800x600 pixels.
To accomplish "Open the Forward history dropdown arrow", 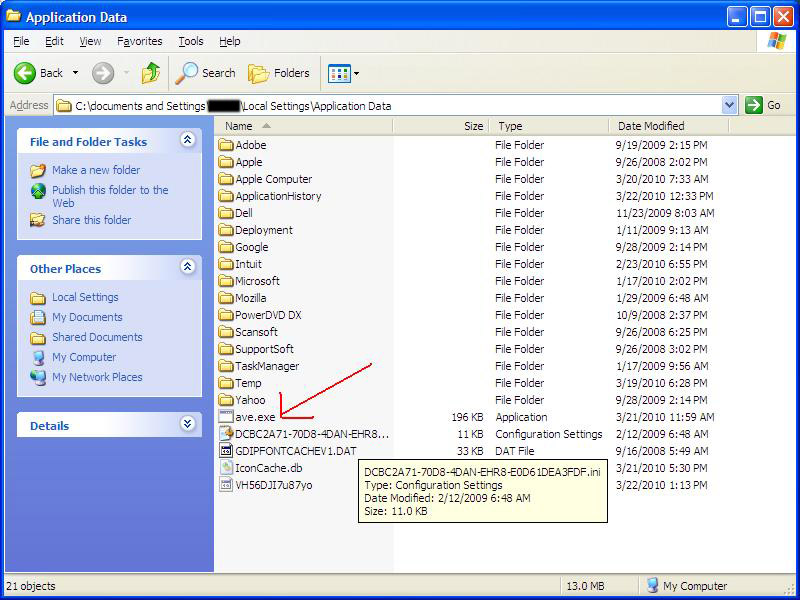I will tap(126, 73).
